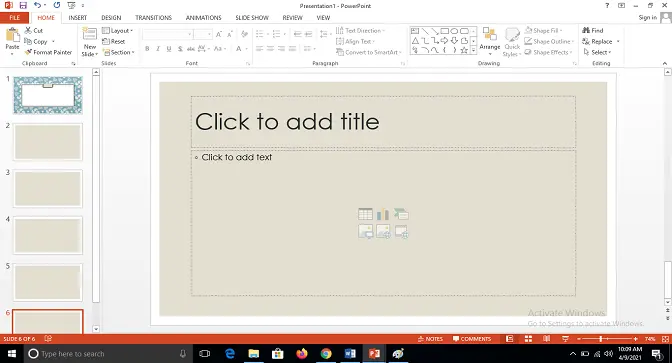Start slideshow from beginning via quick access icon
Screen dimensions: 672x363
click(x=72, y=6)
